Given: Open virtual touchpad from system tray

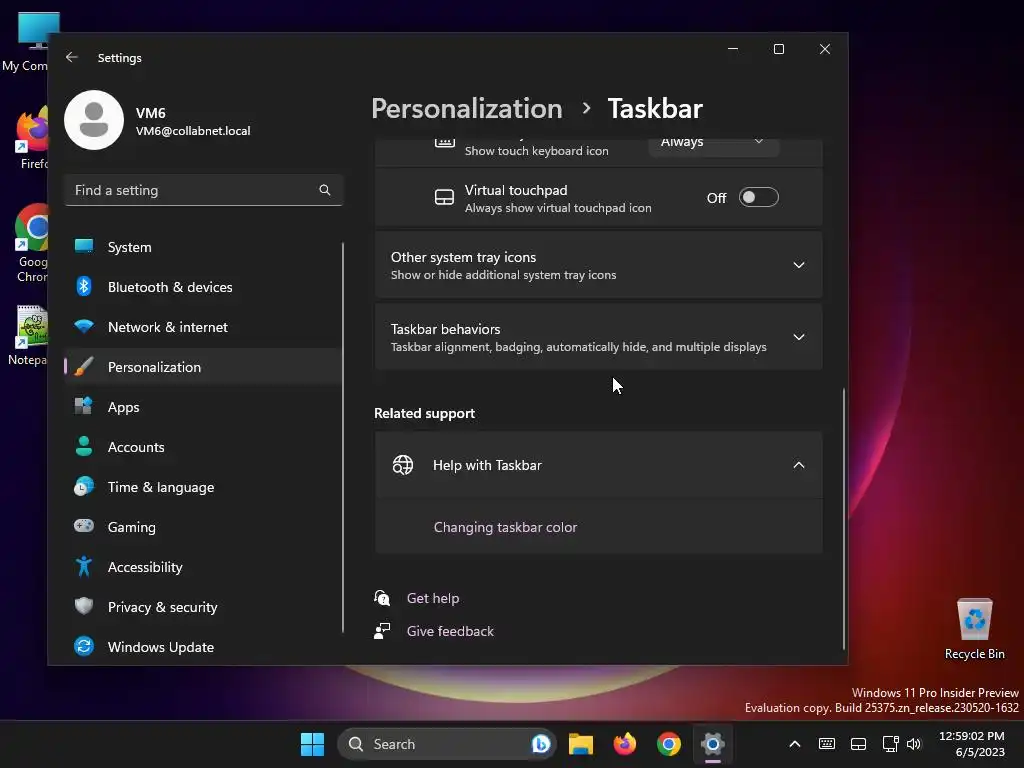Looking at the screenshot, I should 859,744.
